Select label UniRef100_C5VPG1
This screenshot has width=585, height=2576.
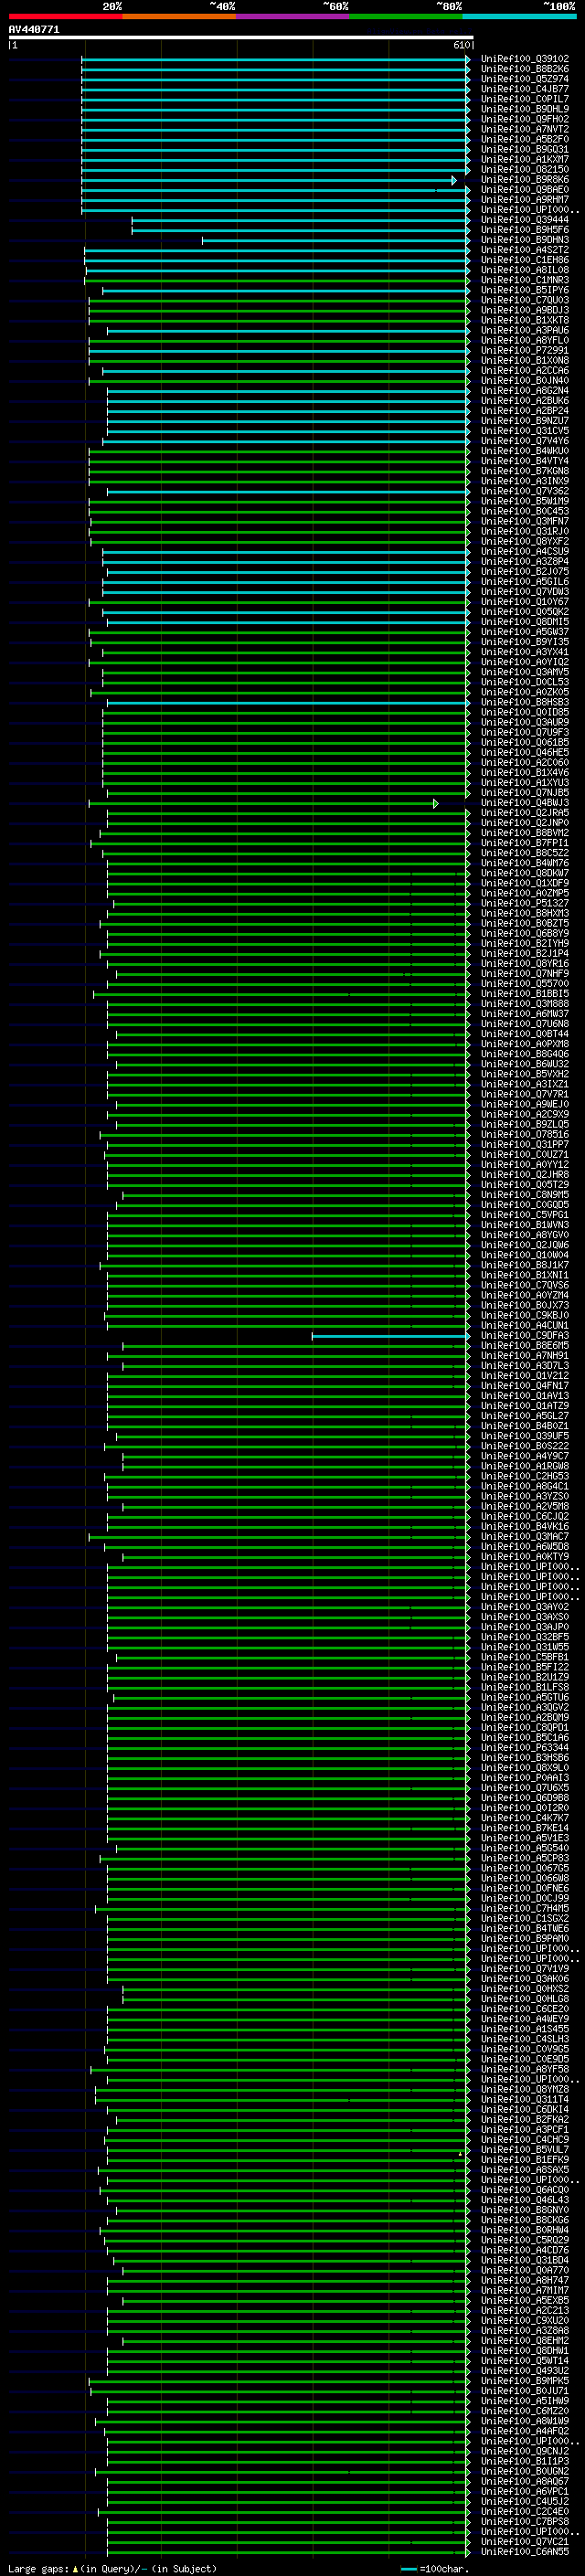pyautogui.click(x=524, y=1215)
